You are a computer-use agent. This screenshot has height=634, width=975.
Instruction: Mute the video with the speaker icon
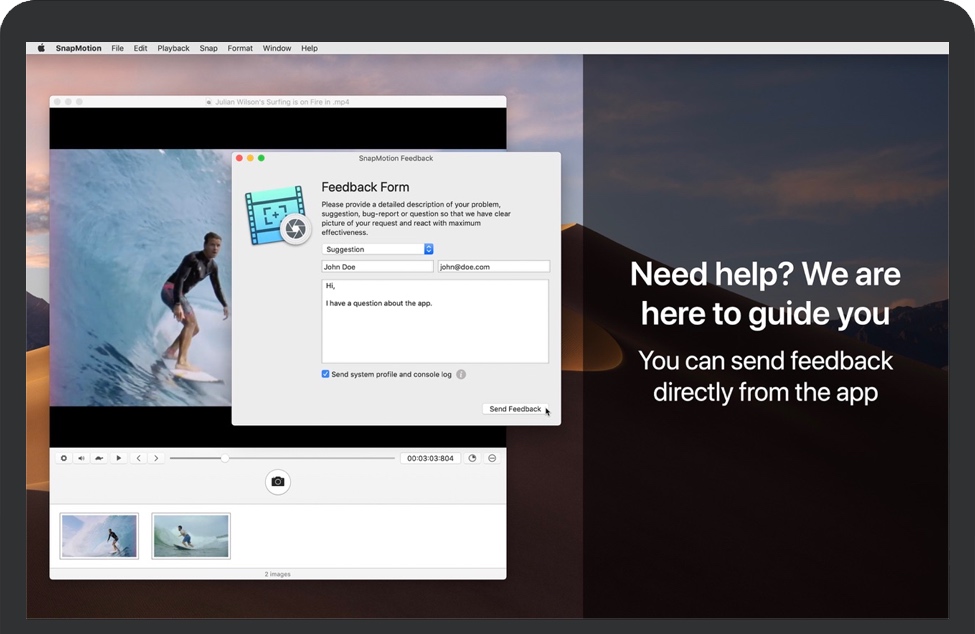(x=82, y=458)
